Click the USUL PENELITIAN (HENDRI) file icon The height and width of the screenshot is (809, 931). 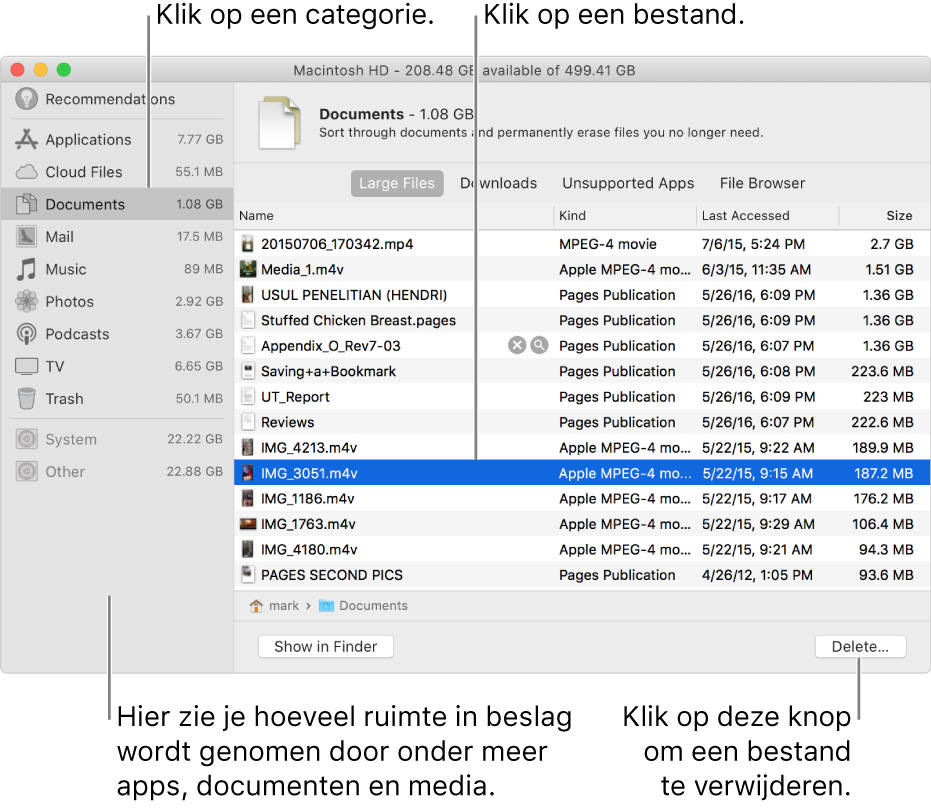[x=248, y=294]
